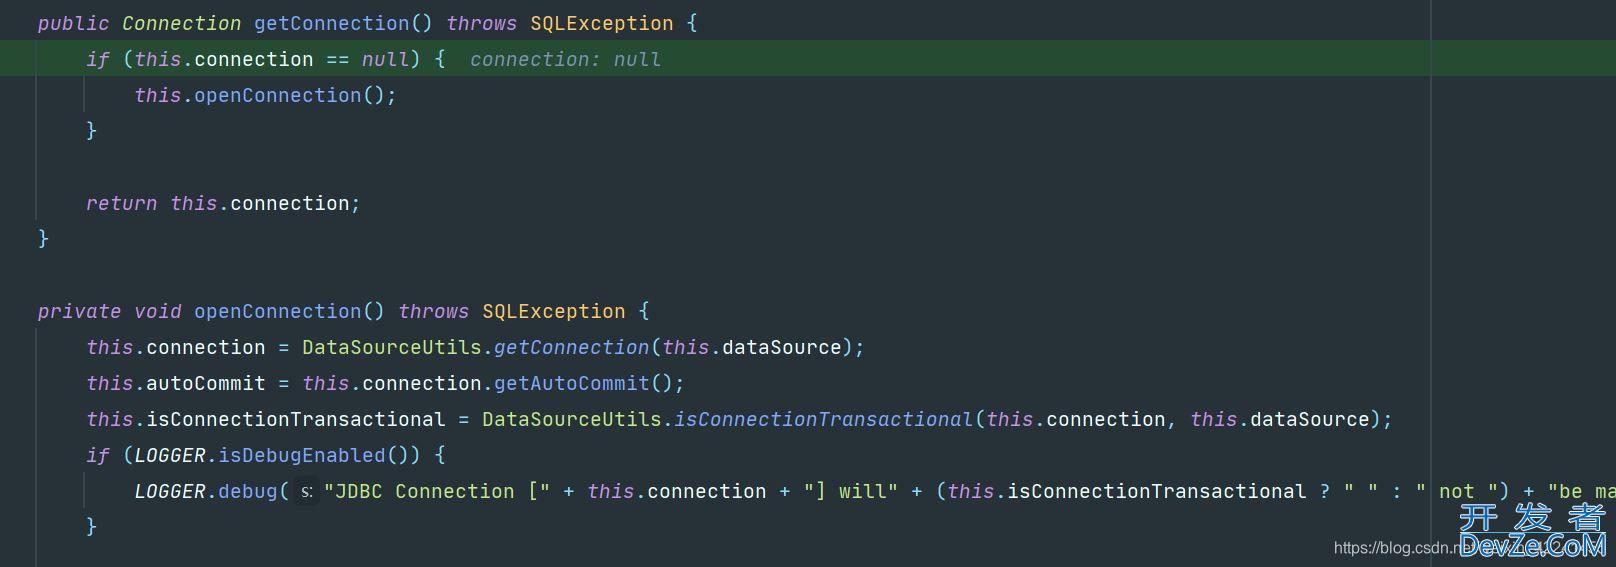The width and height of the screenshot is (1616, 567).
Task: Click the Connection return type keyword
Action: point(181,23)
